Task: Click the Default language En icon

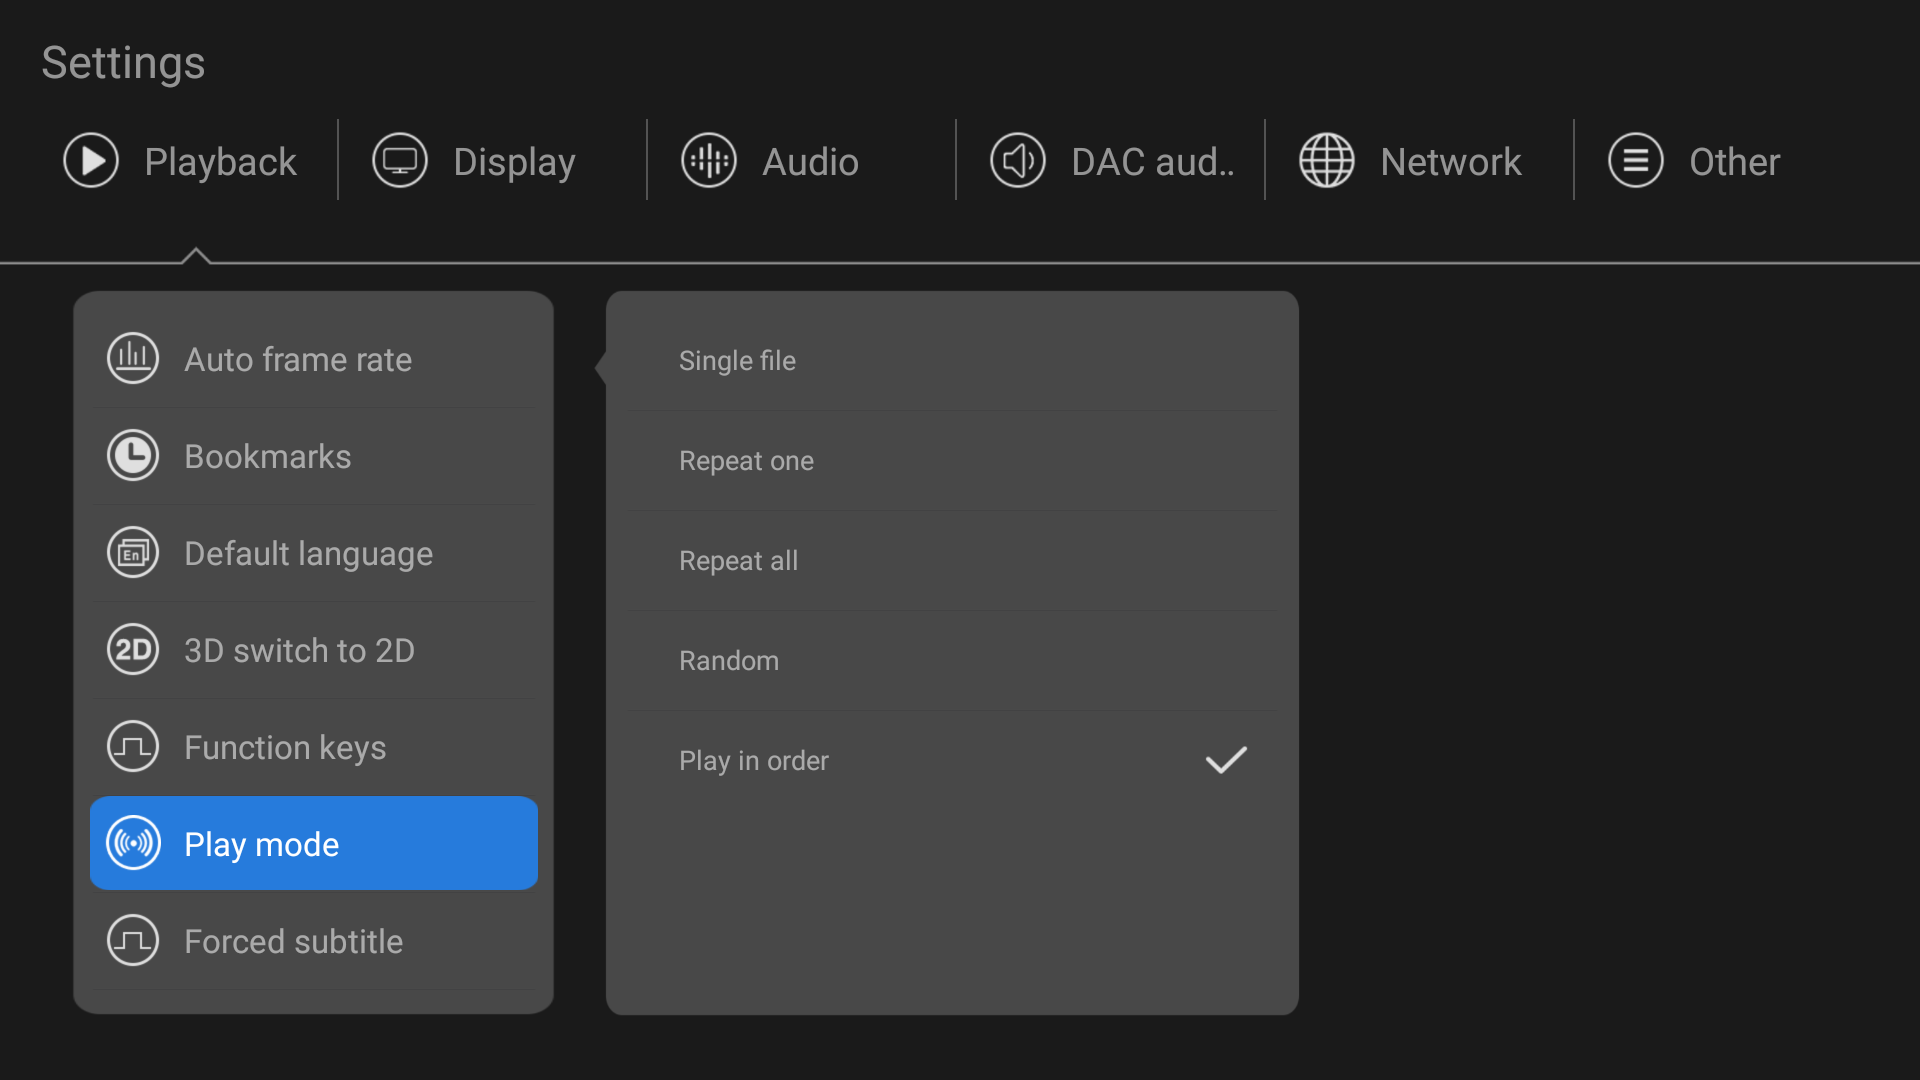Action: click(133, 552)
